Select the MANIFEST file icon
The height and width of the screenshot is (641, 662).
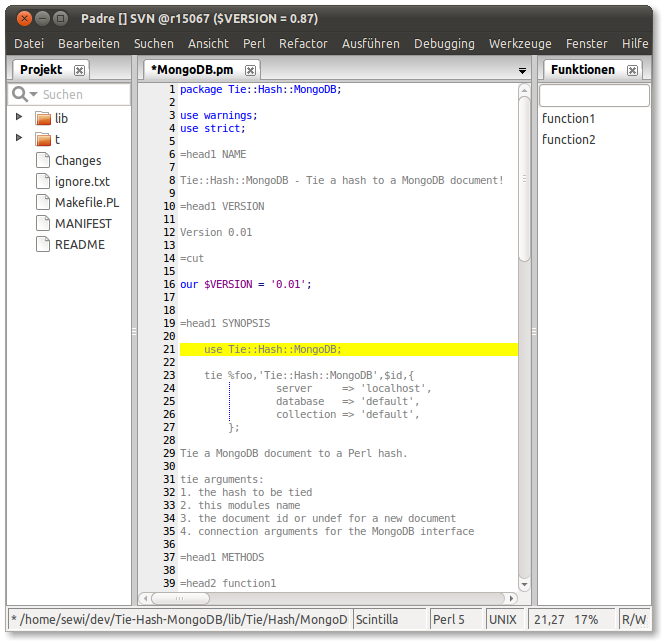pos(43,223)
